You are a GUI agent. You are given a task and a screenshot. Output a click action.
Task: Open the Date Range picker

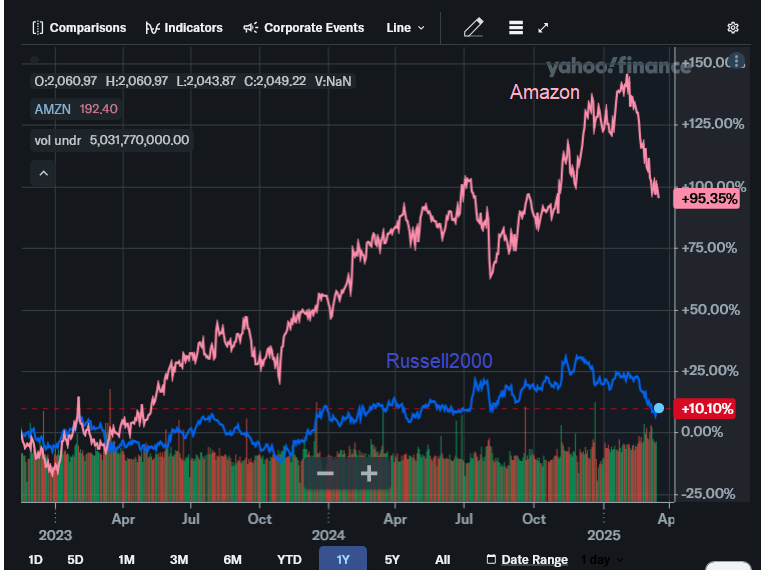[527, 560]
